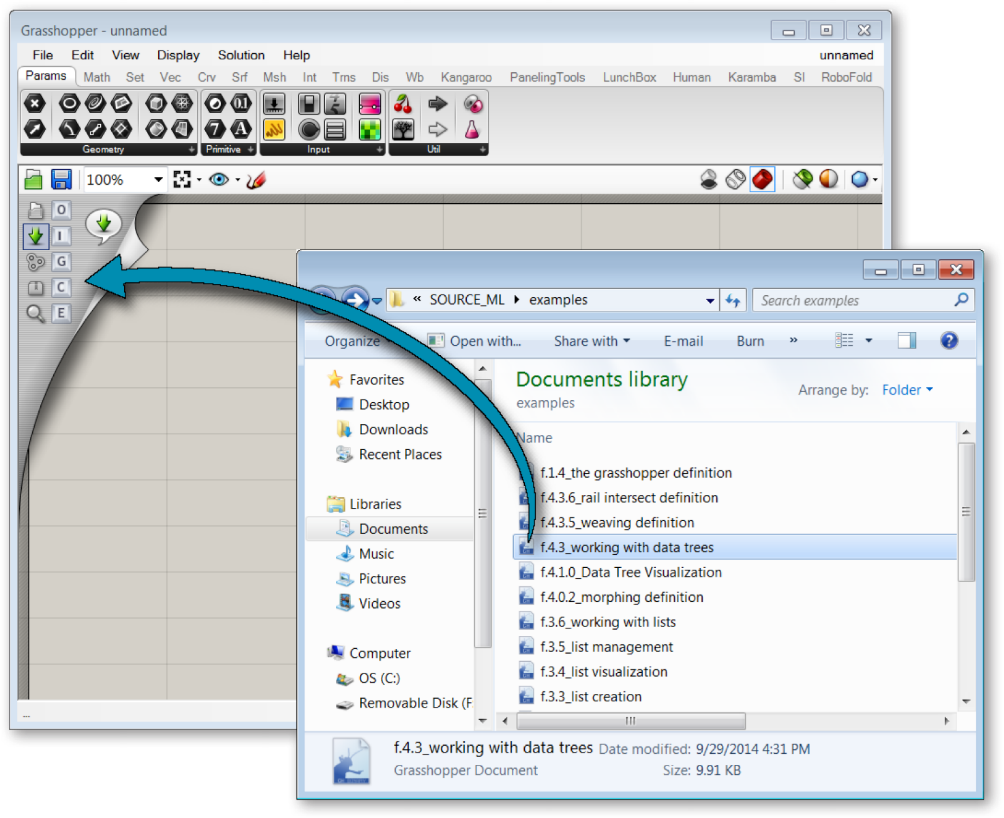Viewport: 1004px width, 818px height.
Task: Open named views dropdown arrow beside eye icon
Action: (238, 180)
